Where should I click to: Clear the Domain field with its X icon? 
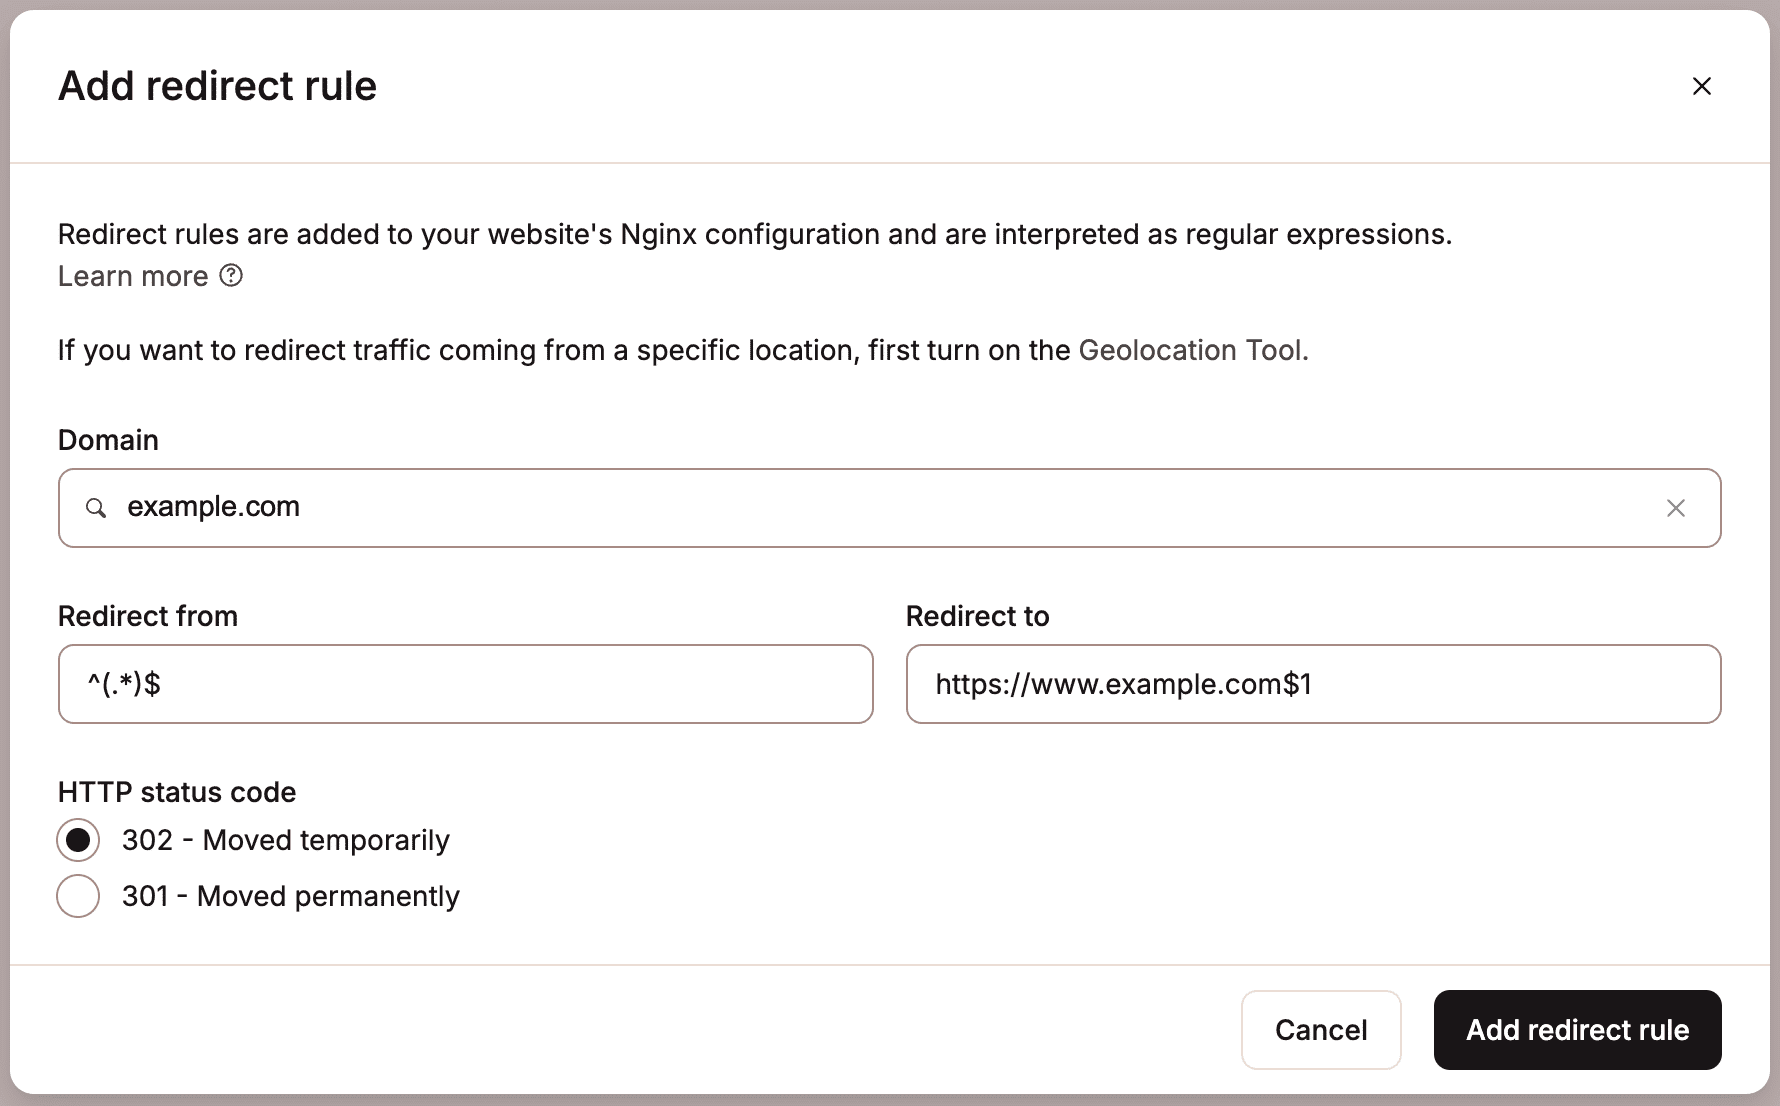(x=1675, y=508)
